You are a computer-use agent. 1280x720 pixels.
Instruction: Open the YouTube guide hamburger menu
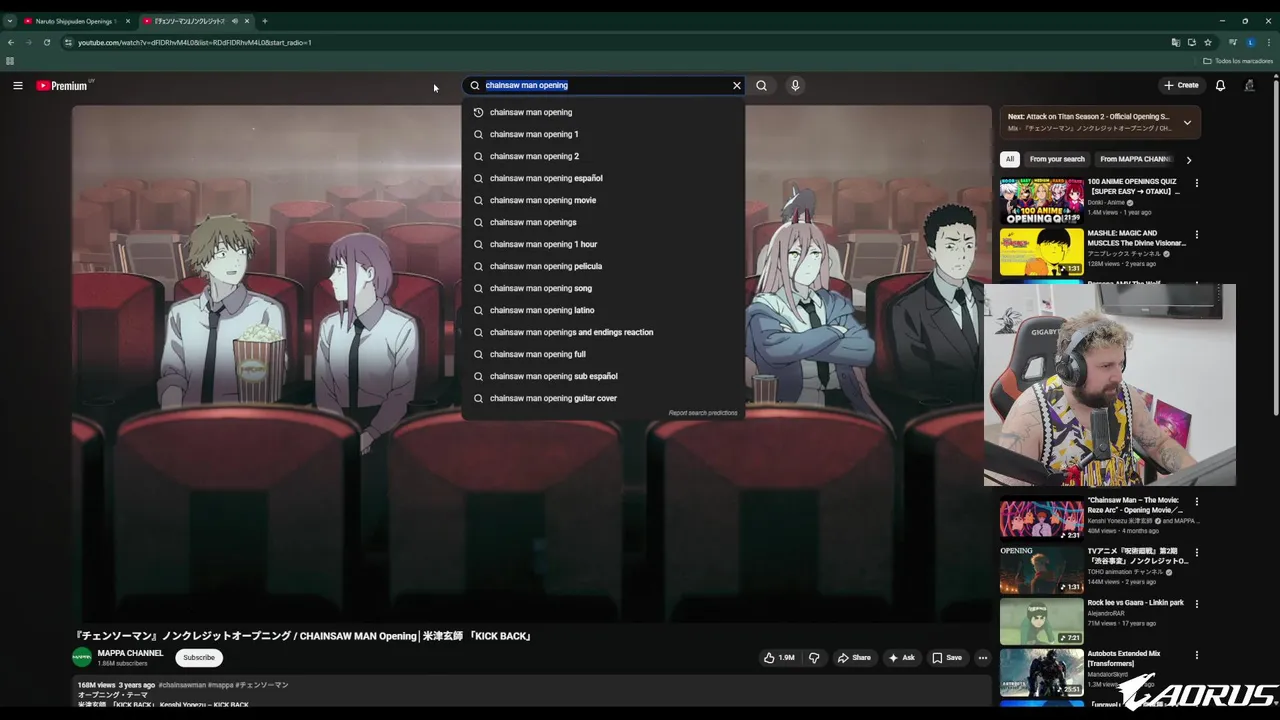tap(18, 86)
